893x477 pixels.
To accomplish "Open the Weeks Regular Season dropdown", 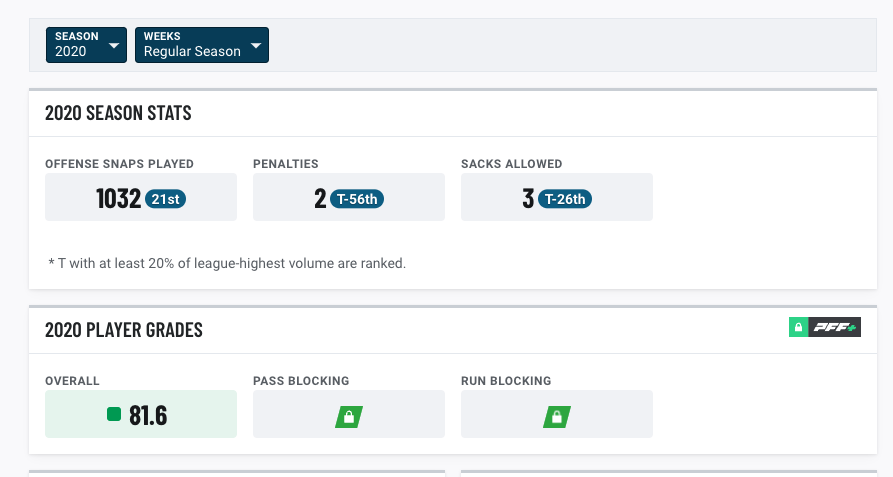I will pyautogui.click(x=202, y=45).
